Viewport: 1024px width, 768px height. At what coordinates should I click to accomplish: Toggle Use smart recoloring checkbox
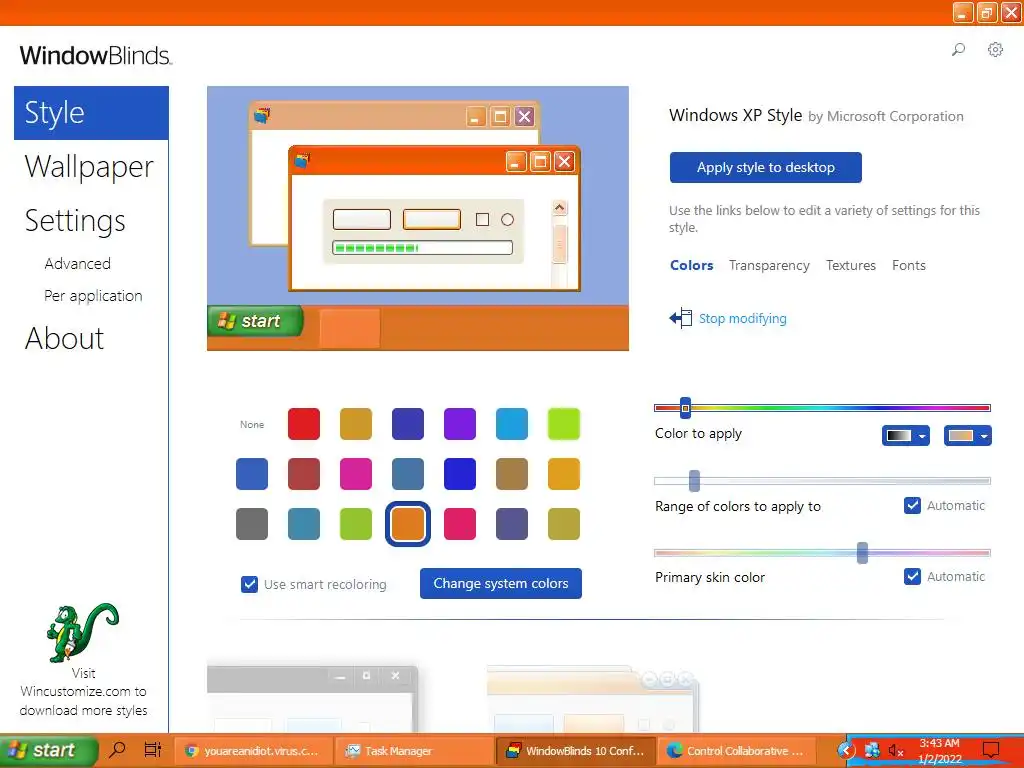click(x=249, y=584)
